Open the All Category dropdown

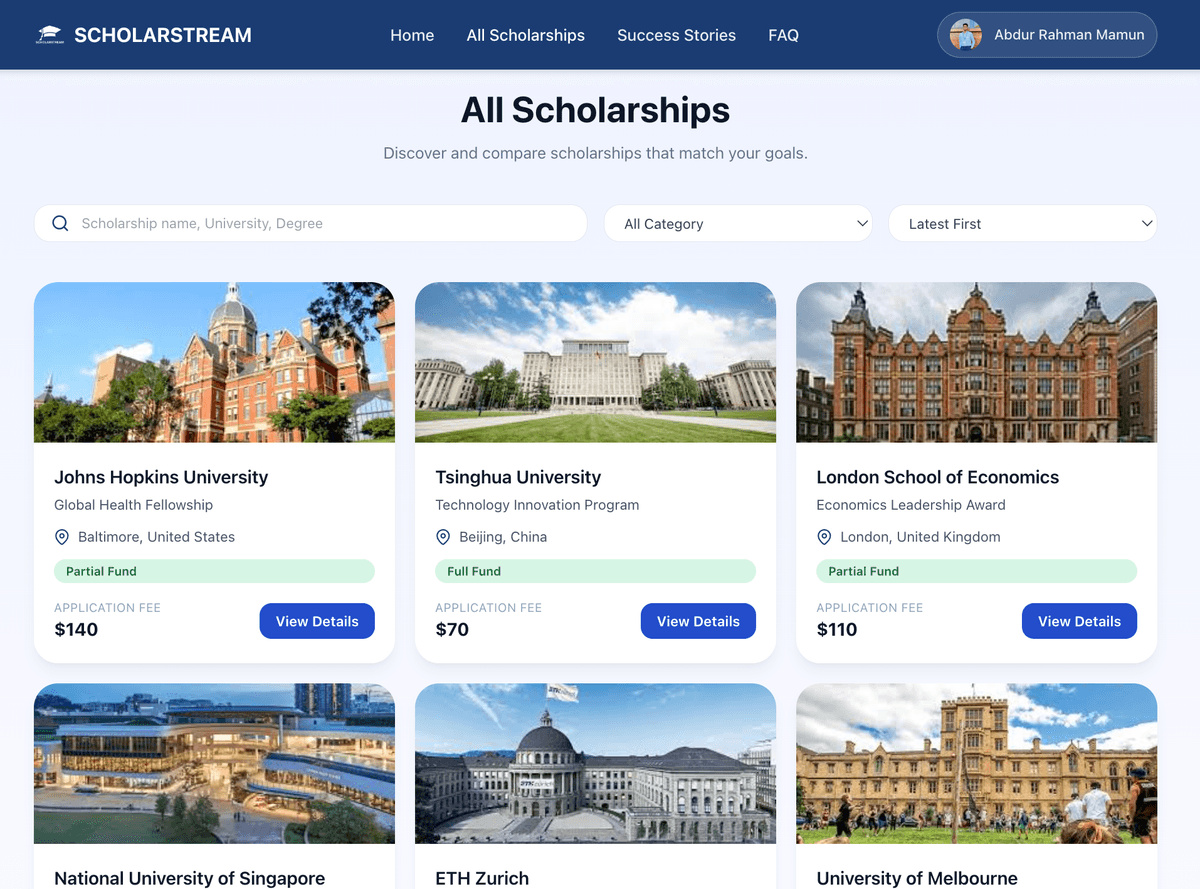pos(738,223)
